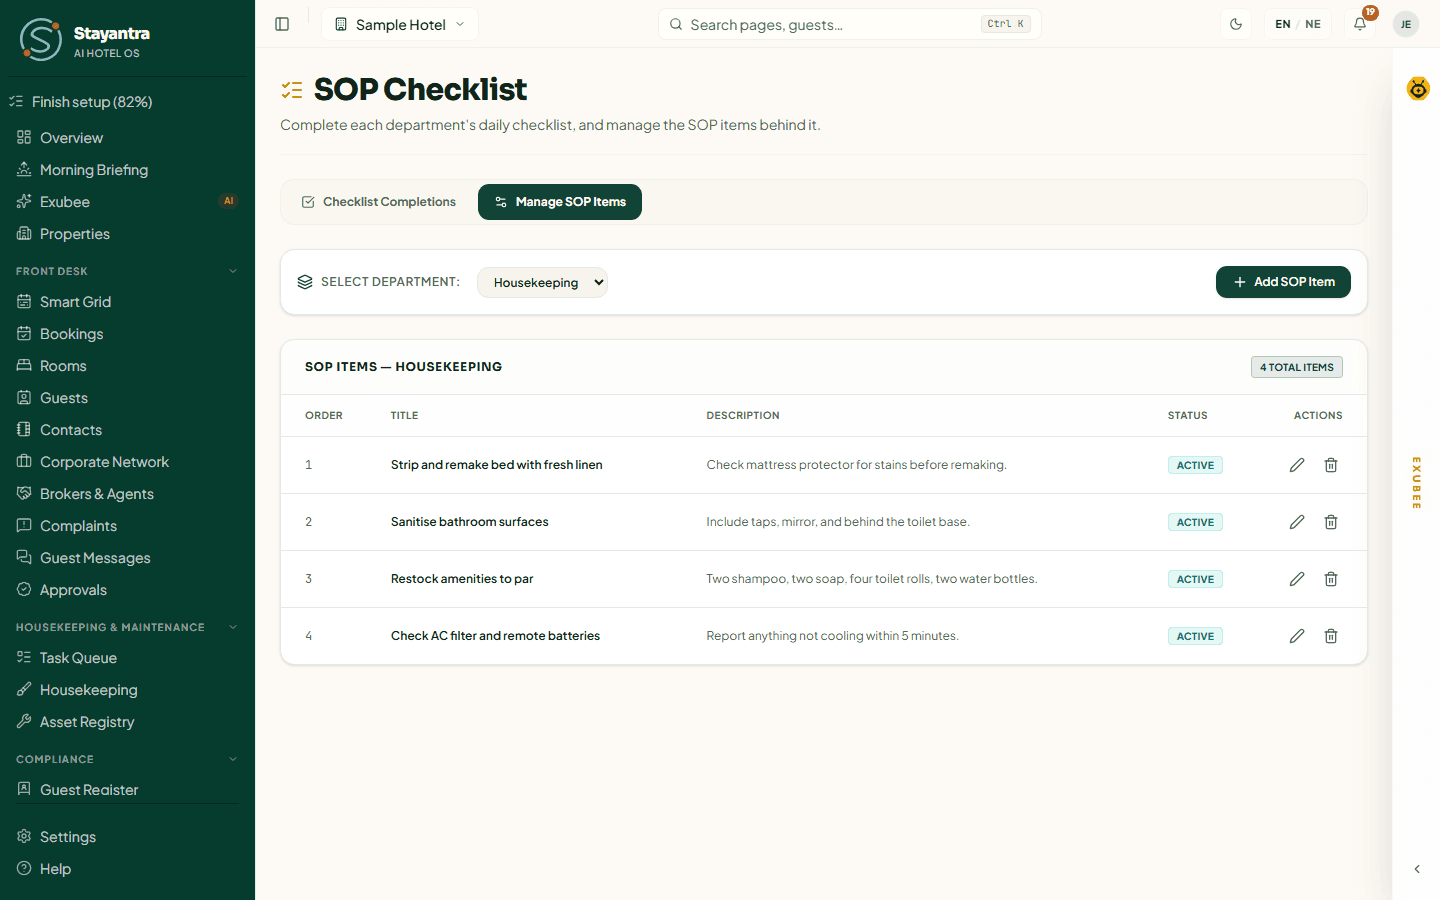Open Guests page
This screenshot has width=1440, height=900.
click(x=127, y=398)
